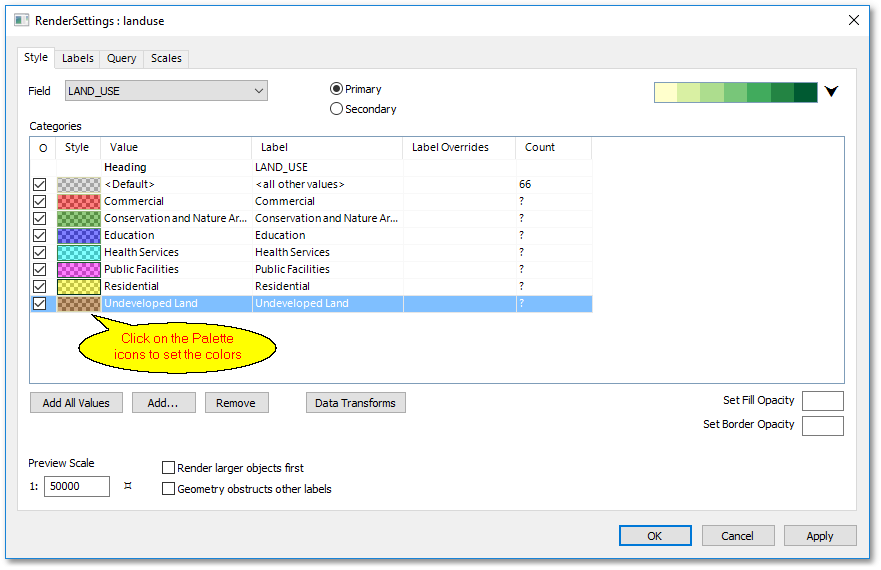This screenshot has height=570, width=881.
Task: Click the Set Fill Opacity input box
Action: (823, 401)
